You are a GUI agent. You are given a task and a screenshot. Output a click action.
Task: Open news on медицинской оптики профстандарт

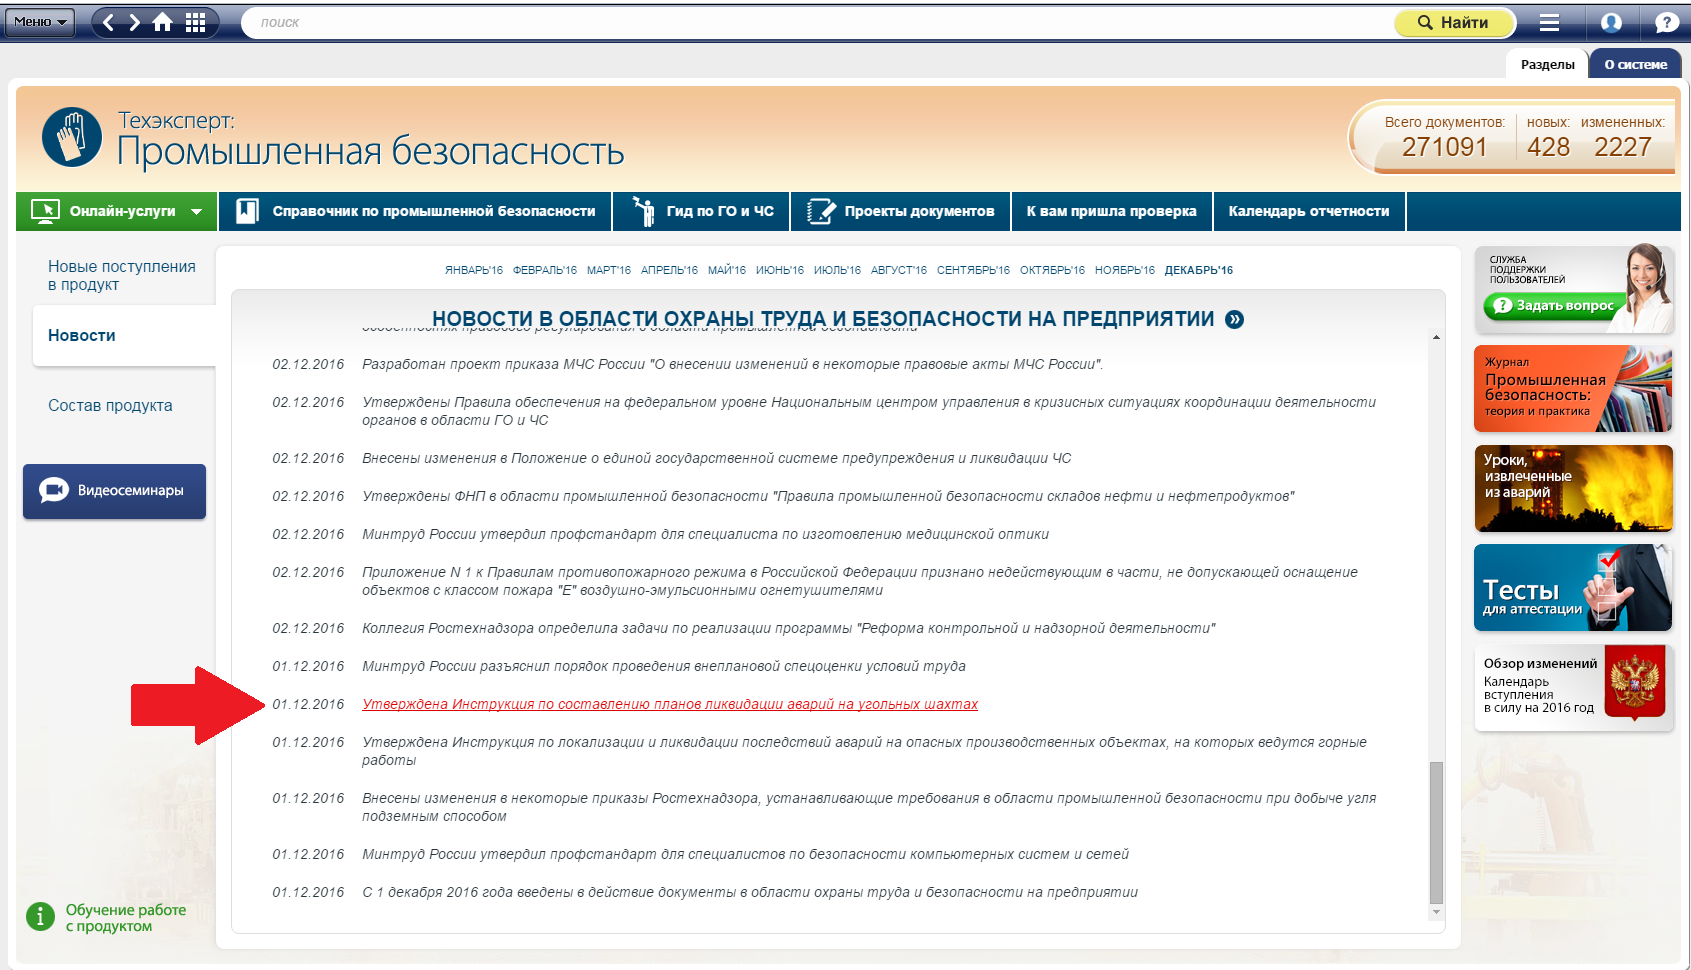pos(705,534)
